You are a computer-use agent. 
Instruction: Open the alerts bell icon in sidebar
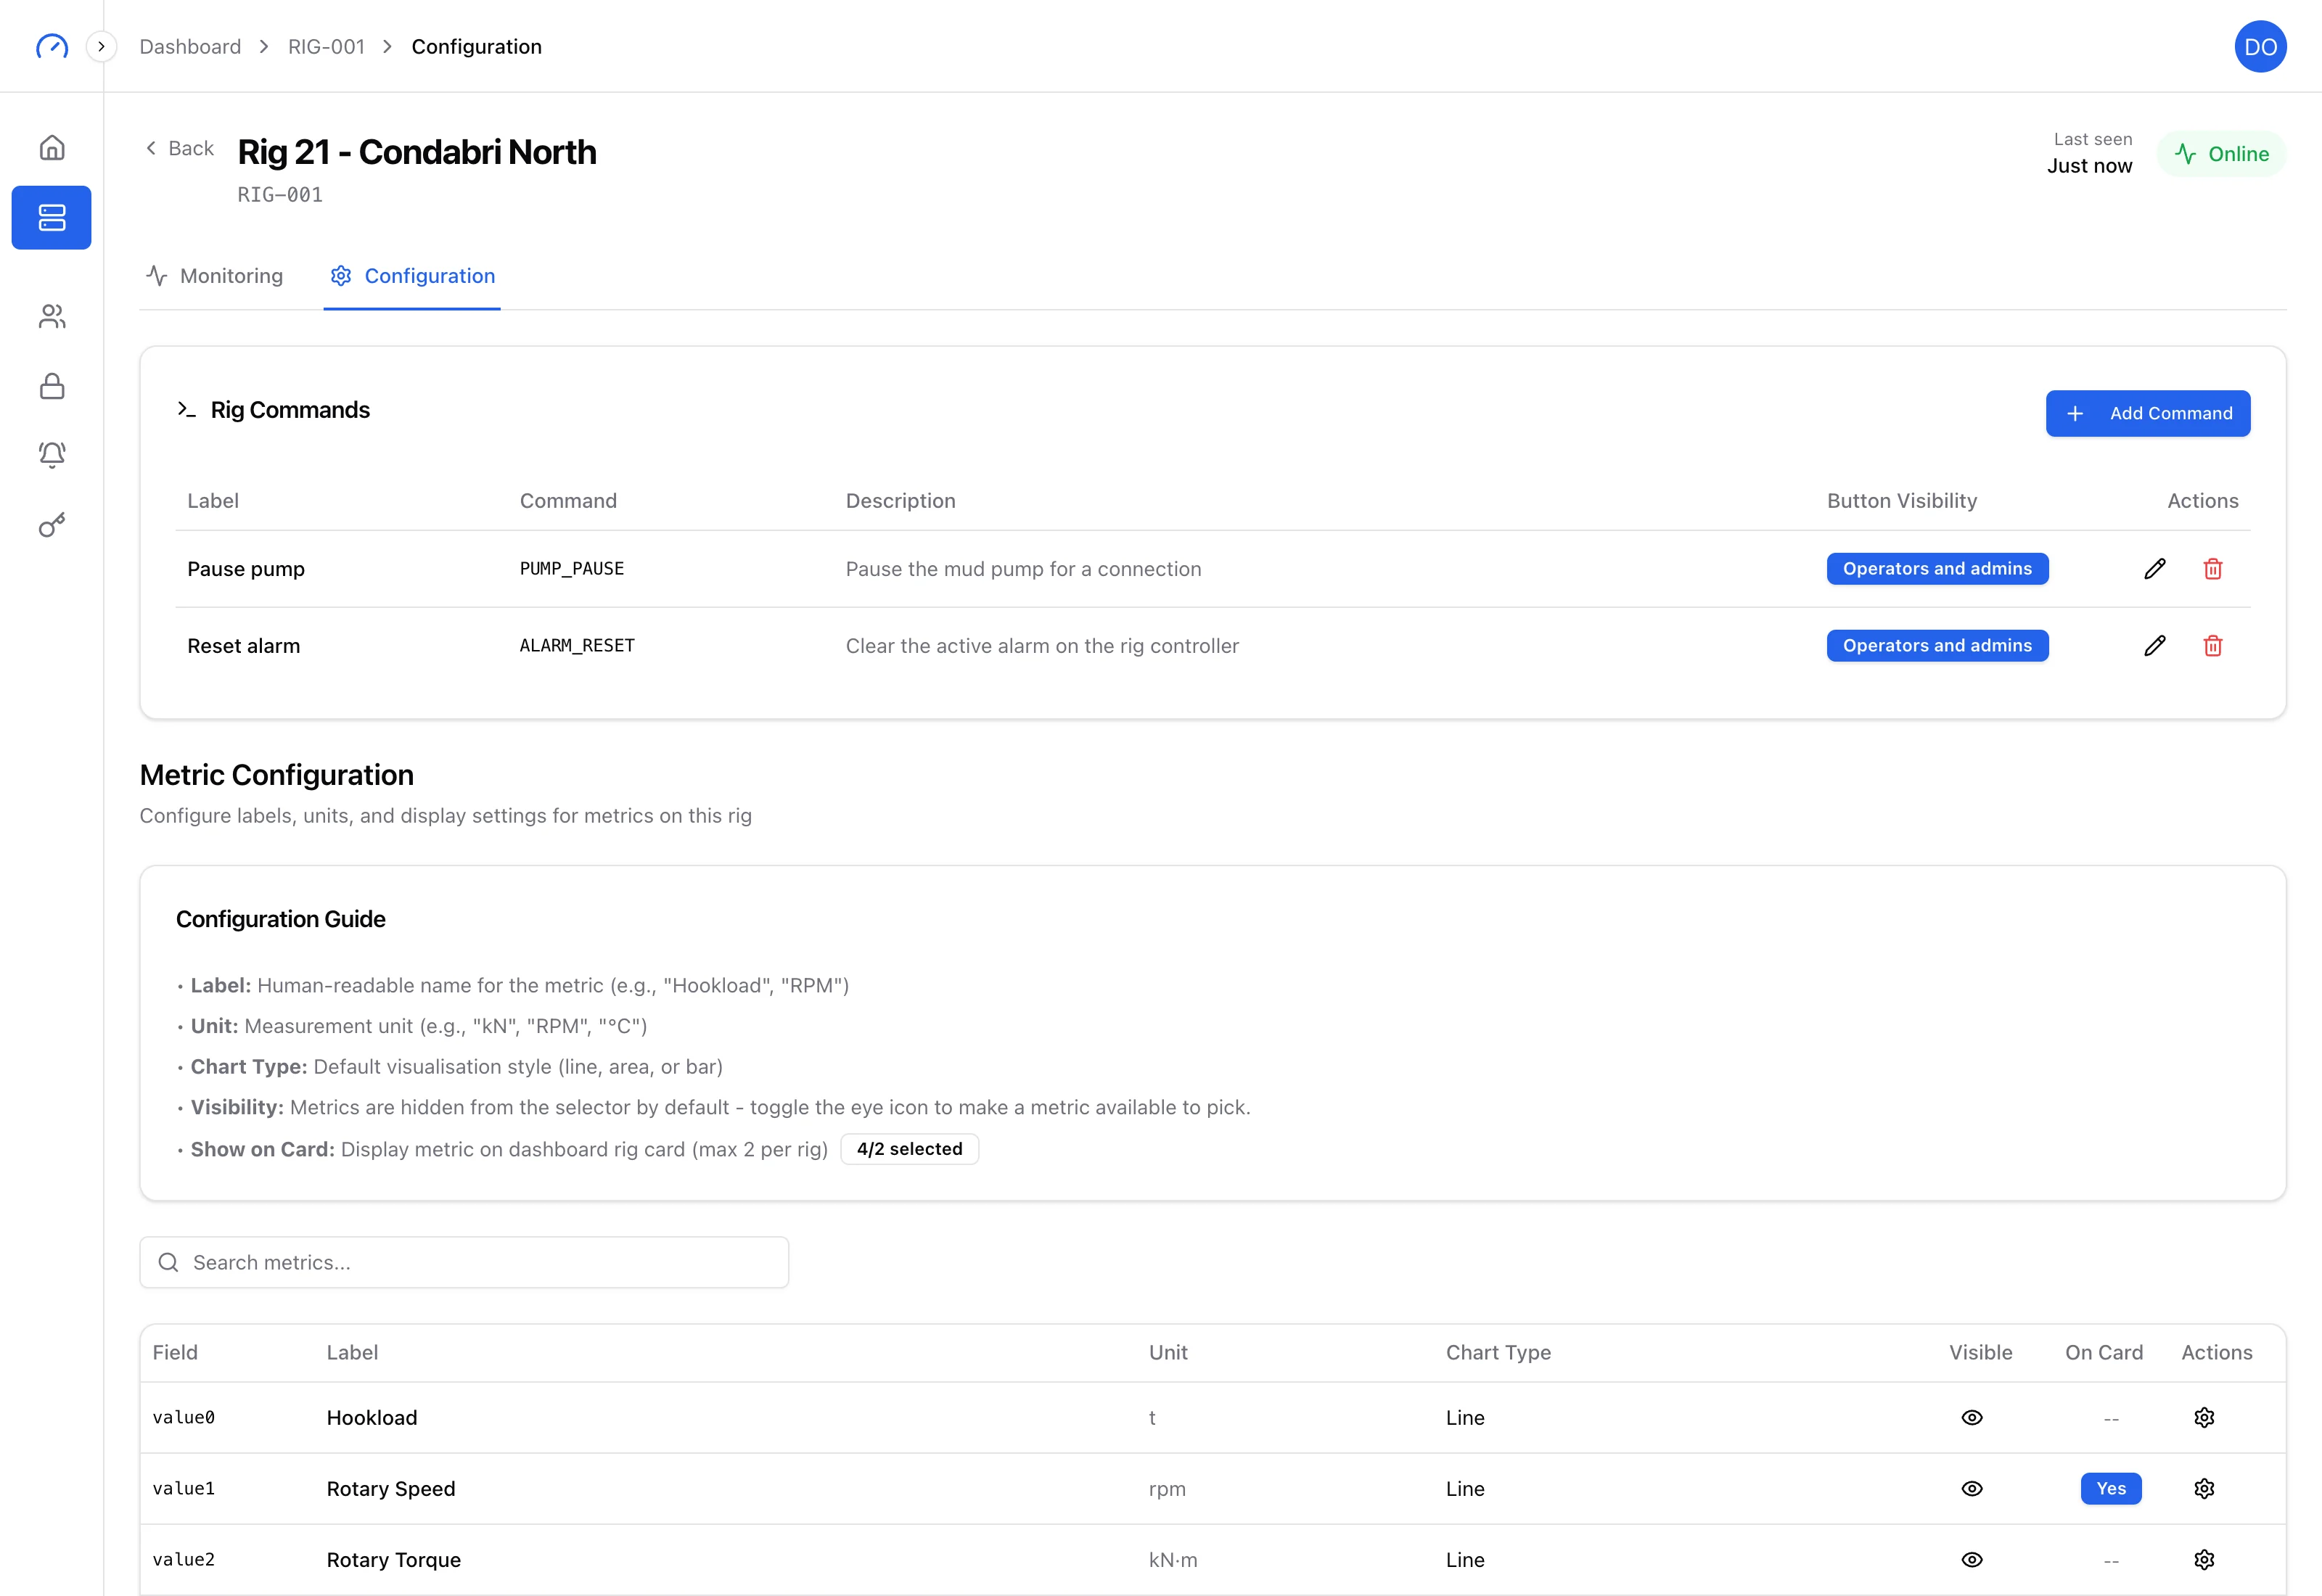click(52, 455)
